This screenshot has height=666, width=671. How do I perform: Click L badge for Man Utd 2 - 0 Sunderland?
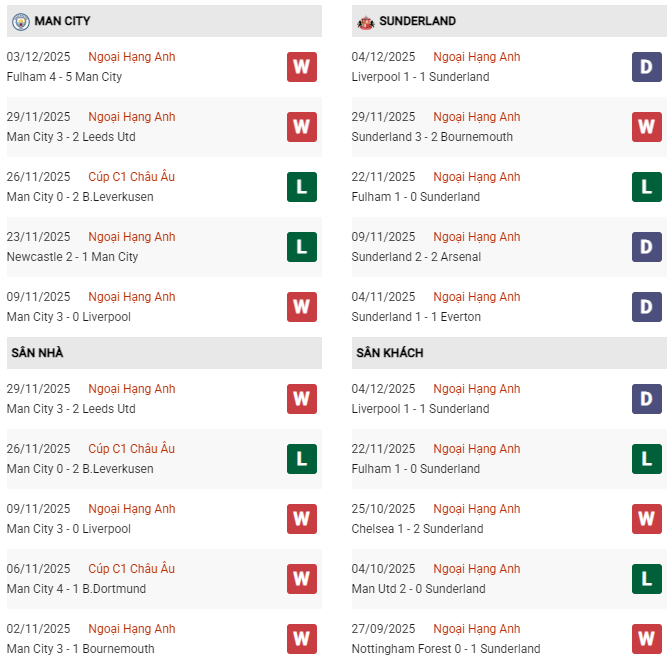pyautogui.click(x=646, y=579)
